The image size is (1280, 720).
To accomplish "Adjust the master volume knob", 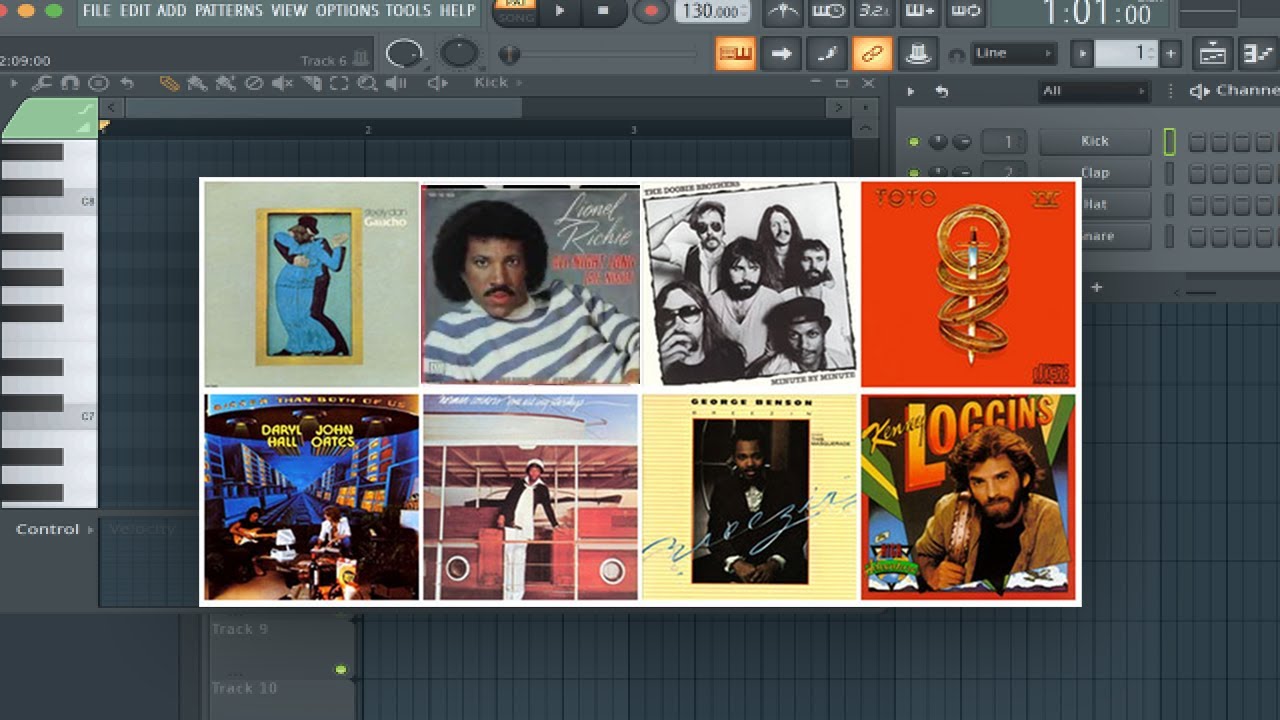I will pyautogui.click(x=404, y=53).
